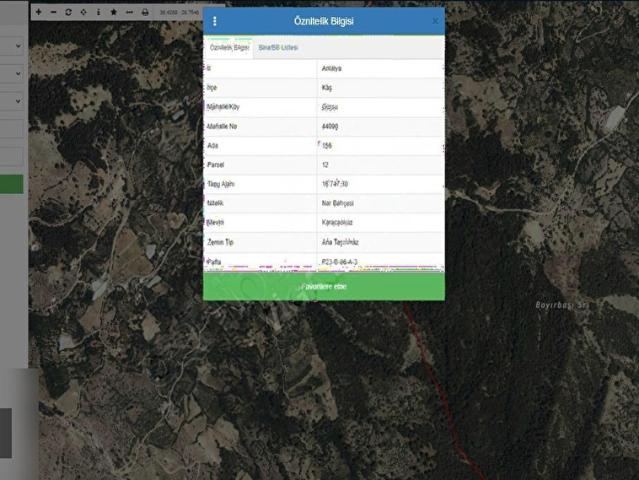Click the refresh icon in map toolbar
Viewport: 639px width, 480px height.
68,12
